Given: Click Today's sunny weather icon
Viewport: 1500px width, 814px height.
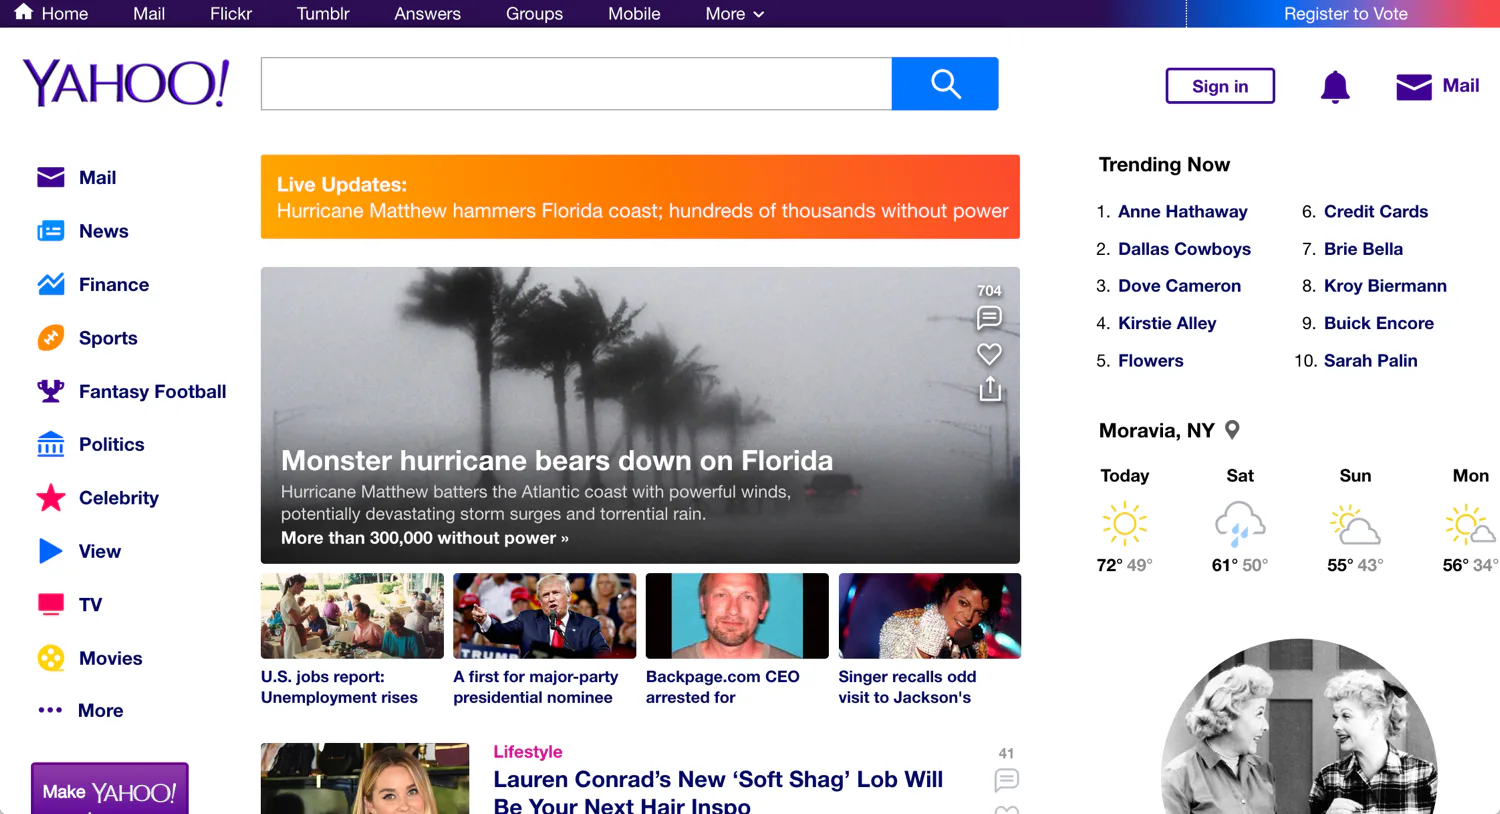Looking at the screenshot, I should pos(1124,523).
